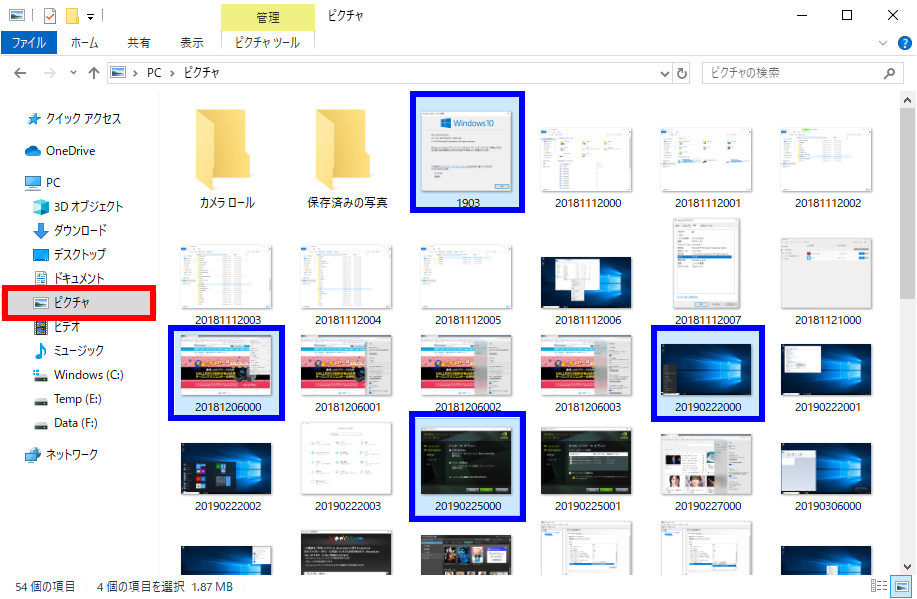This screenshot has width=917, height=599.
Task: Open the 表示 ribbon tab
Action: (191, 43)
